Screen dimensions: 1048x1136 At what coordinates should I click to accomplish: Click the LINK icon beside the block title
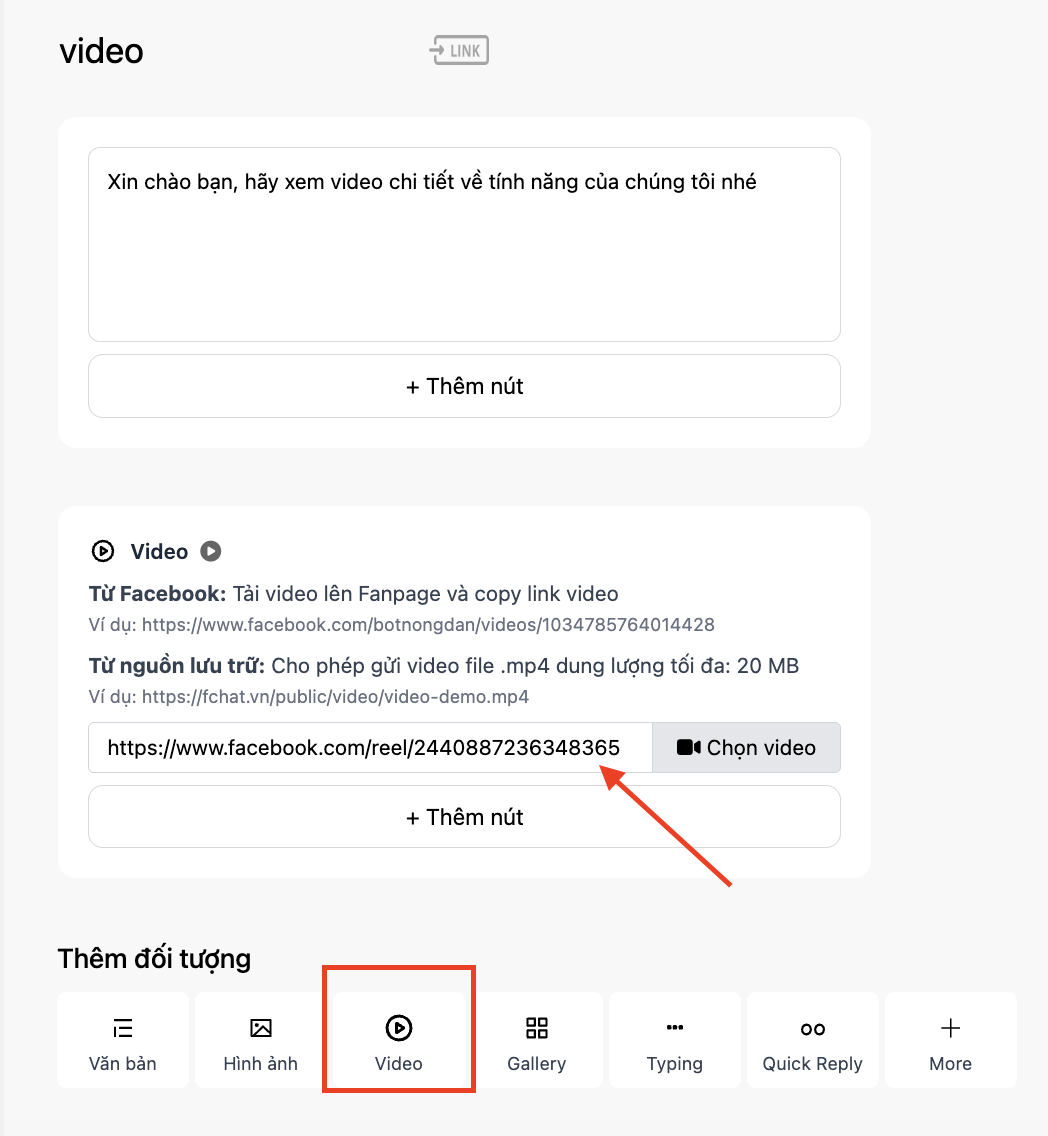click(459, 50)
